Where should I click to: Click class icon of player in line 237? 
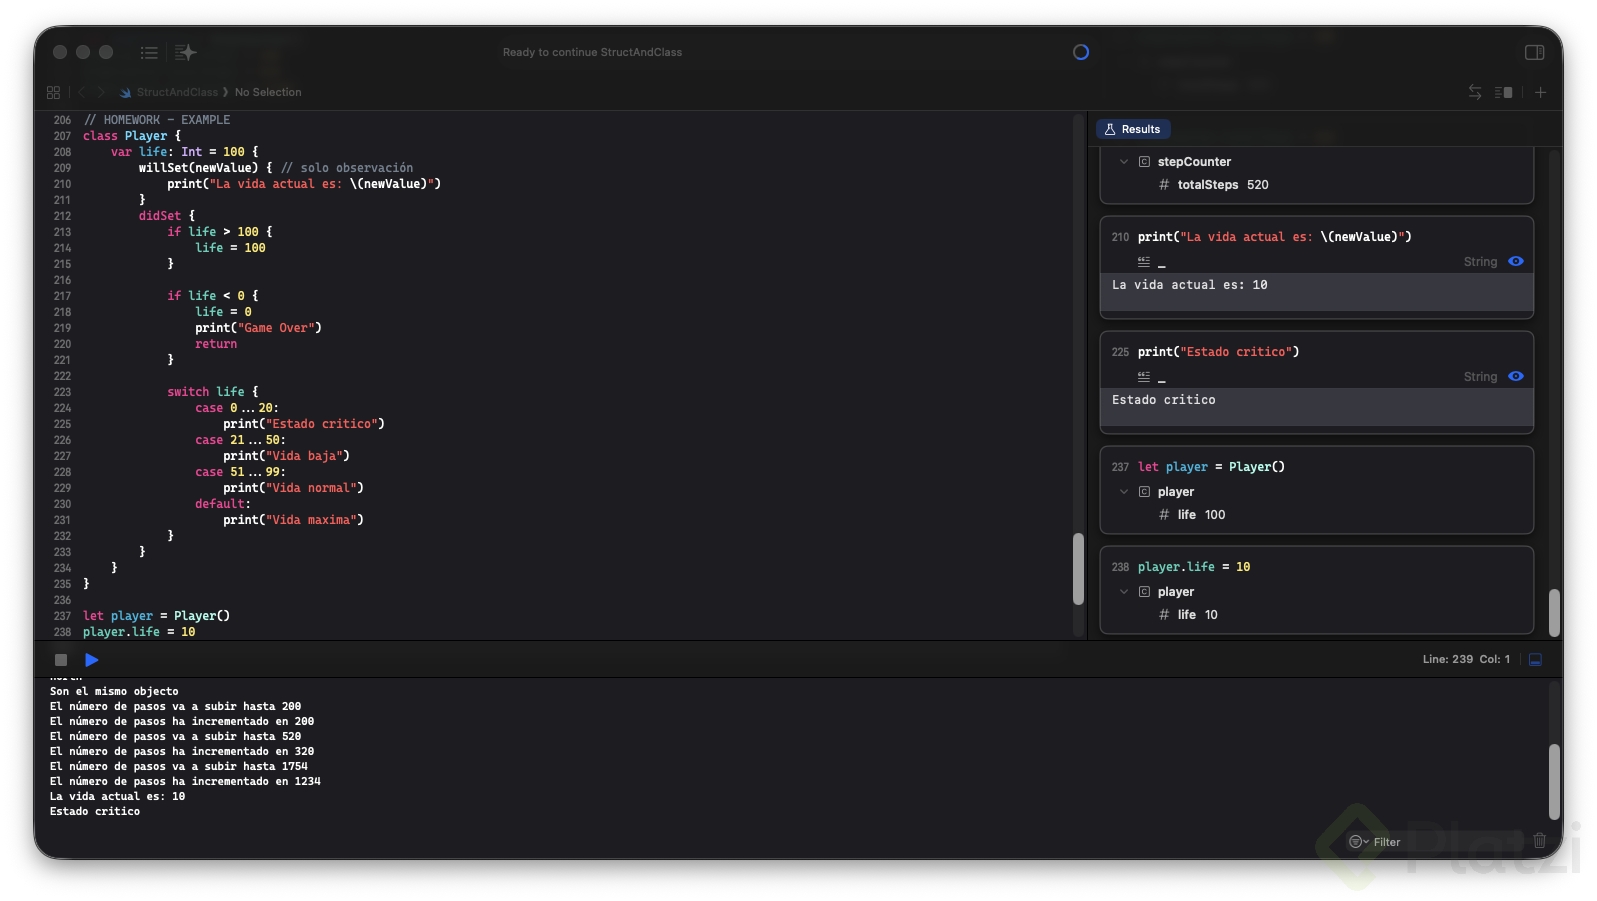pos(1144,492)
